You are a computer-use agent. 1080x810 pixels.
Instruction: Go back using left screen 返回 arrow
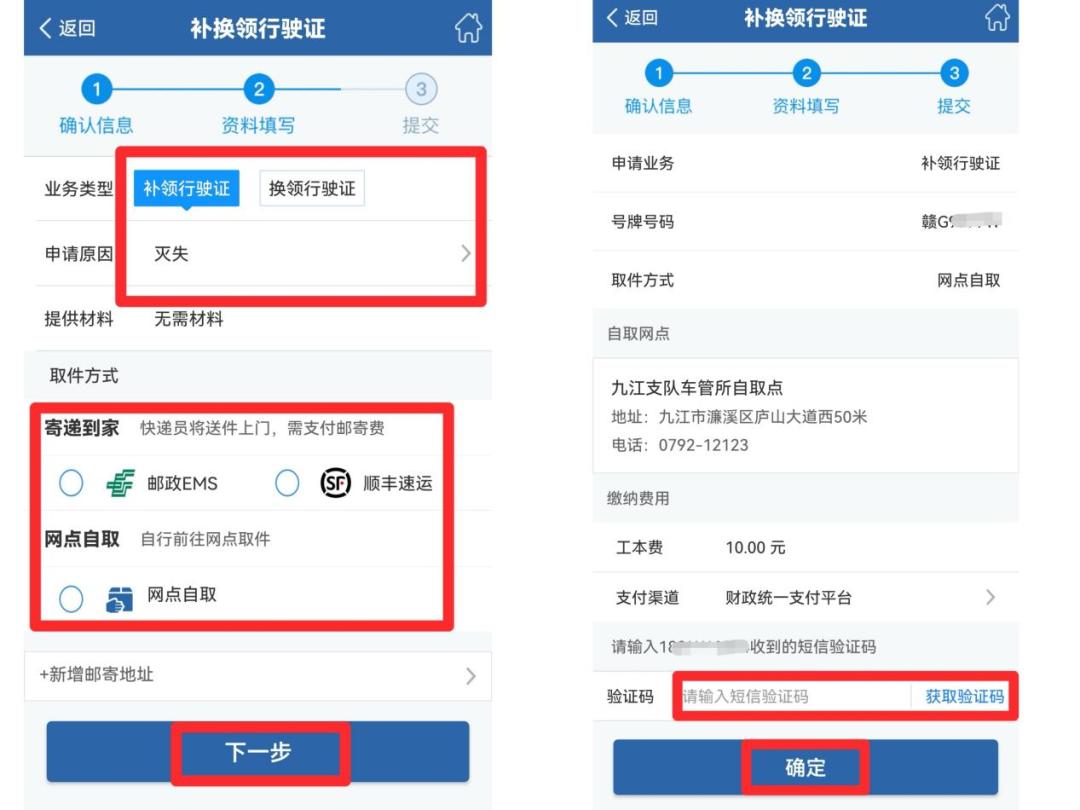point(67,28)
